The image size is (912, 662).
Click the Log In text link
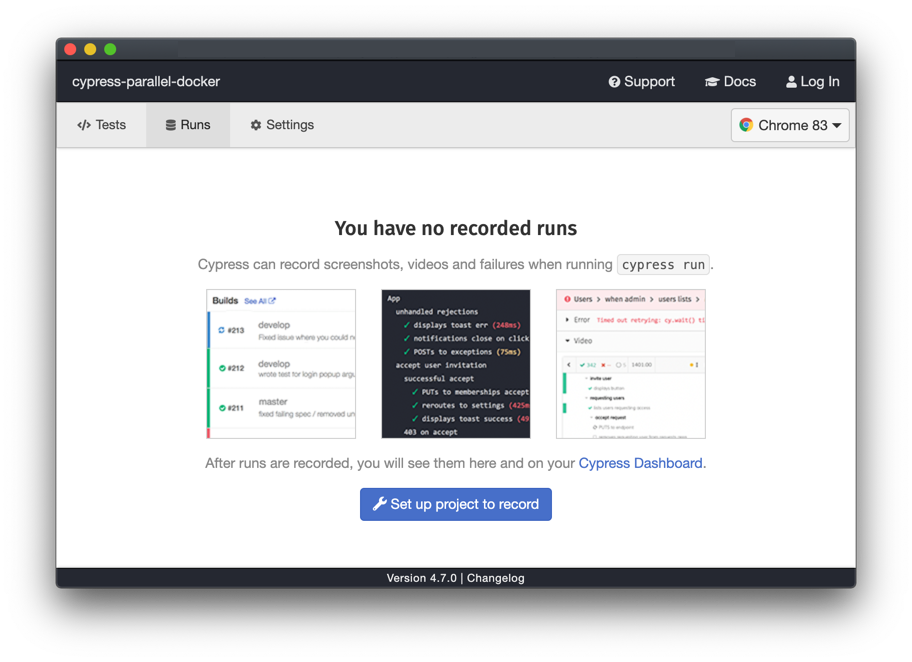[x=820, y=82]
